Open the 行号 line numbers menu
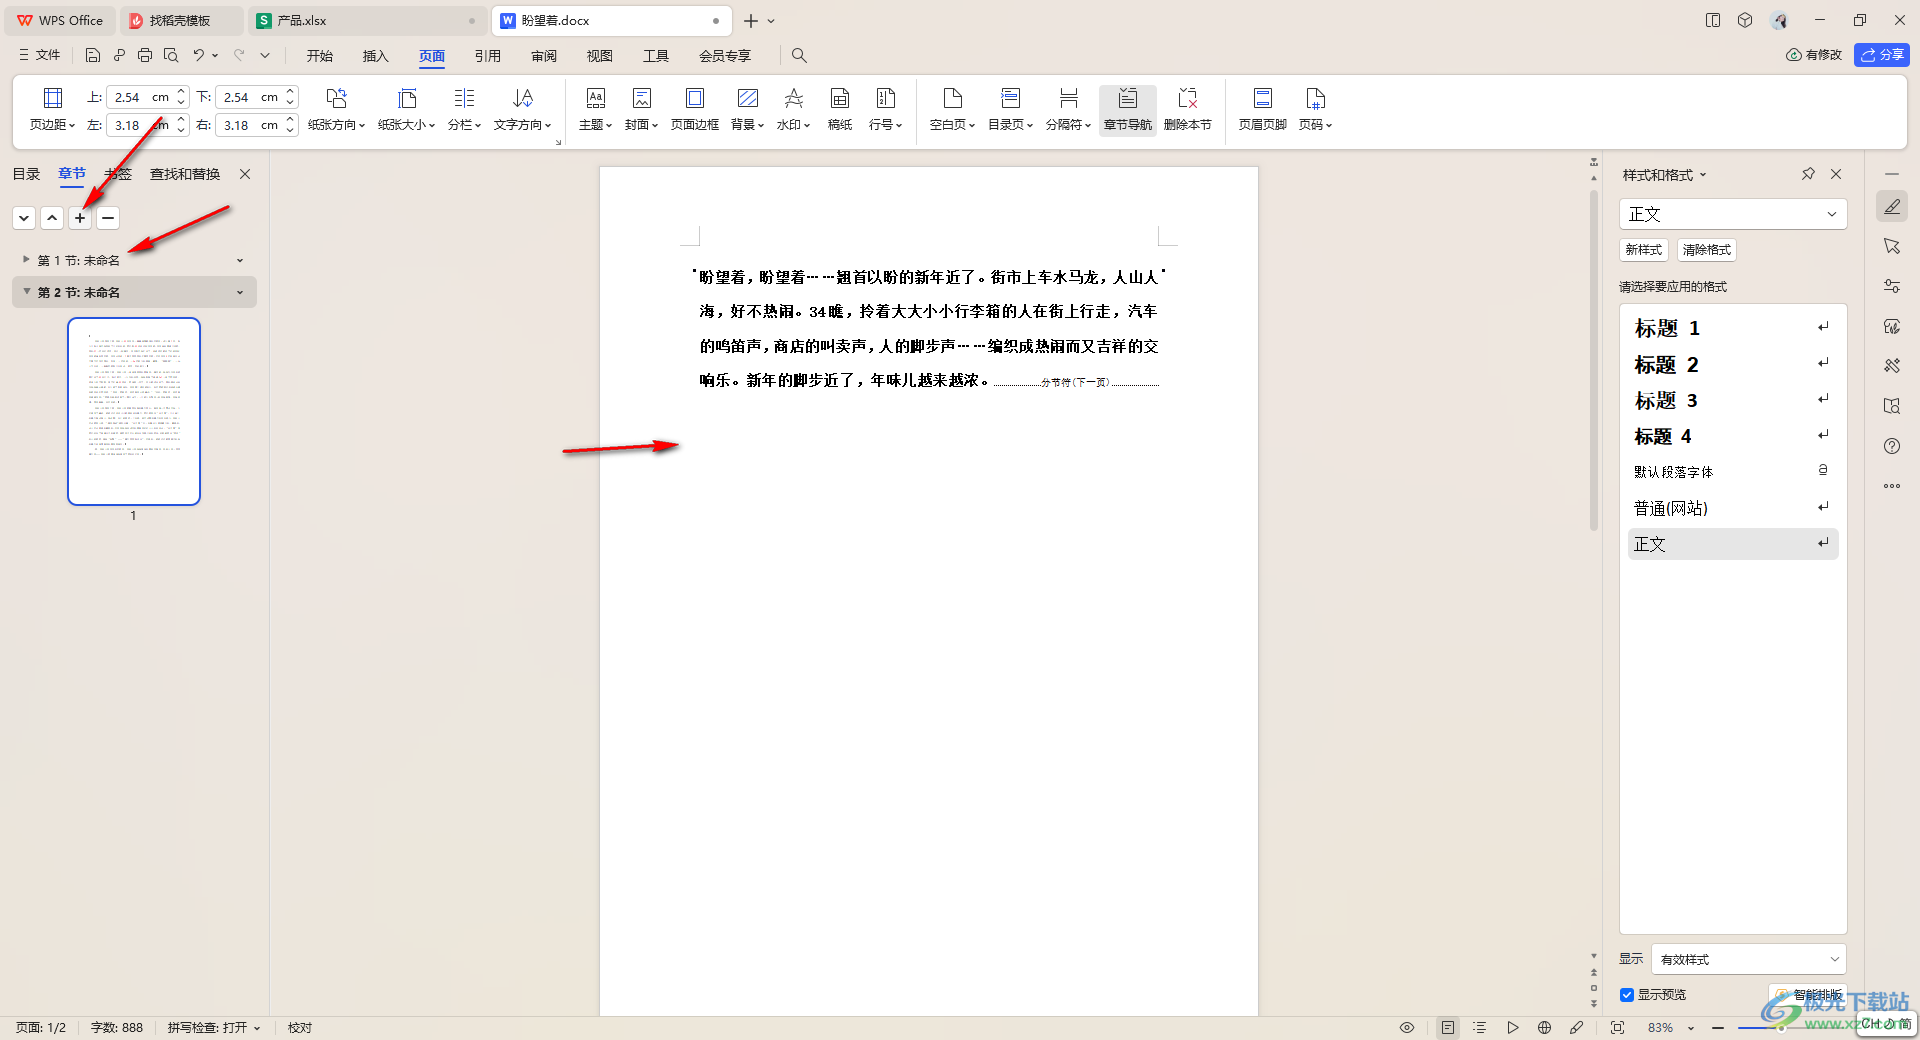Viewport: 1920px width, 1040px height. click(885, 109)
